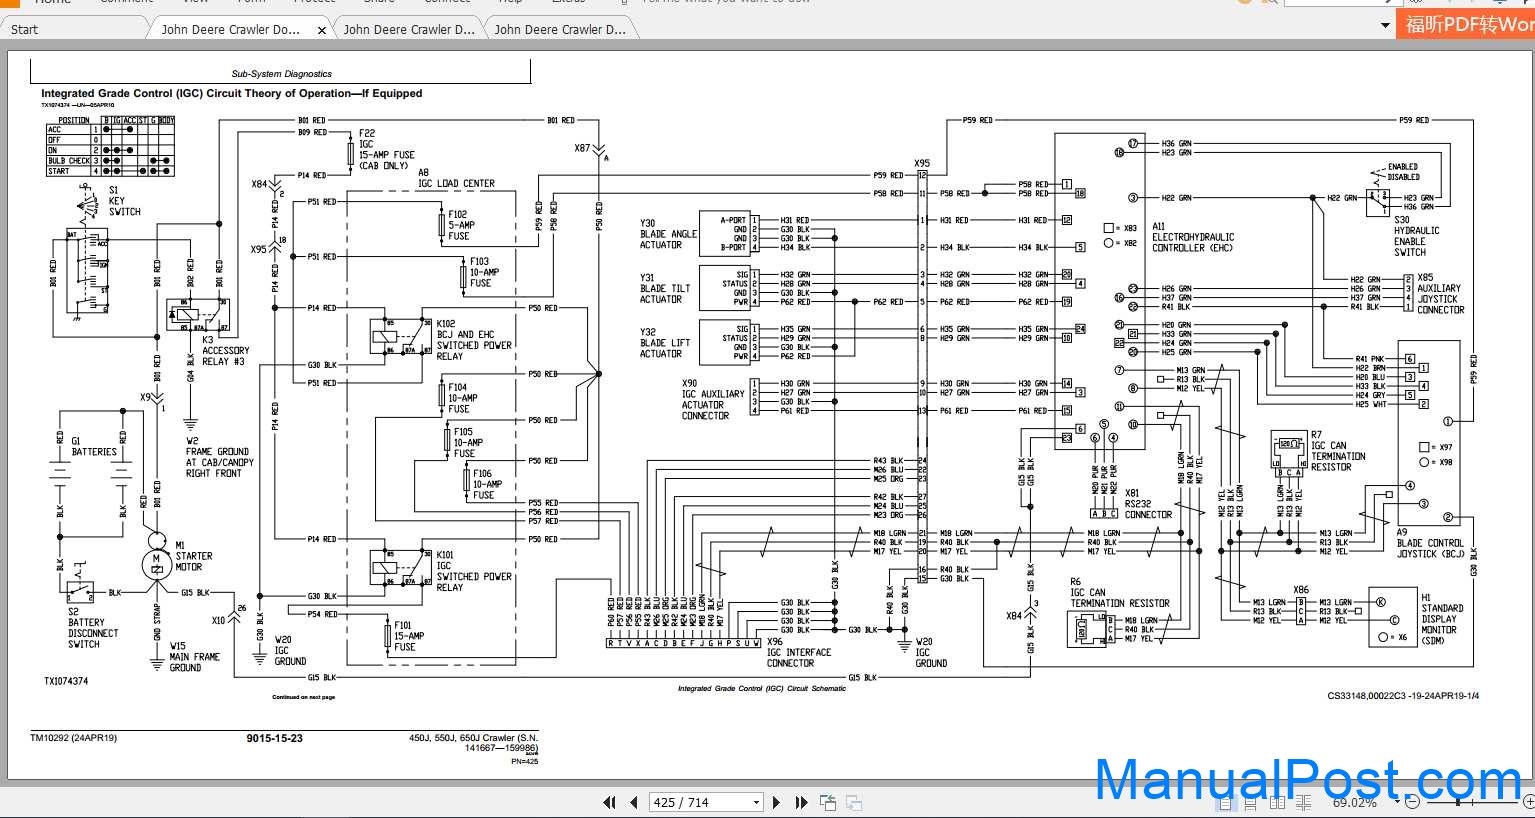Screen dimensions: 1535x818
Task: Click the Sub-System Diagnostics header text
Action: (x=281, y=74)
